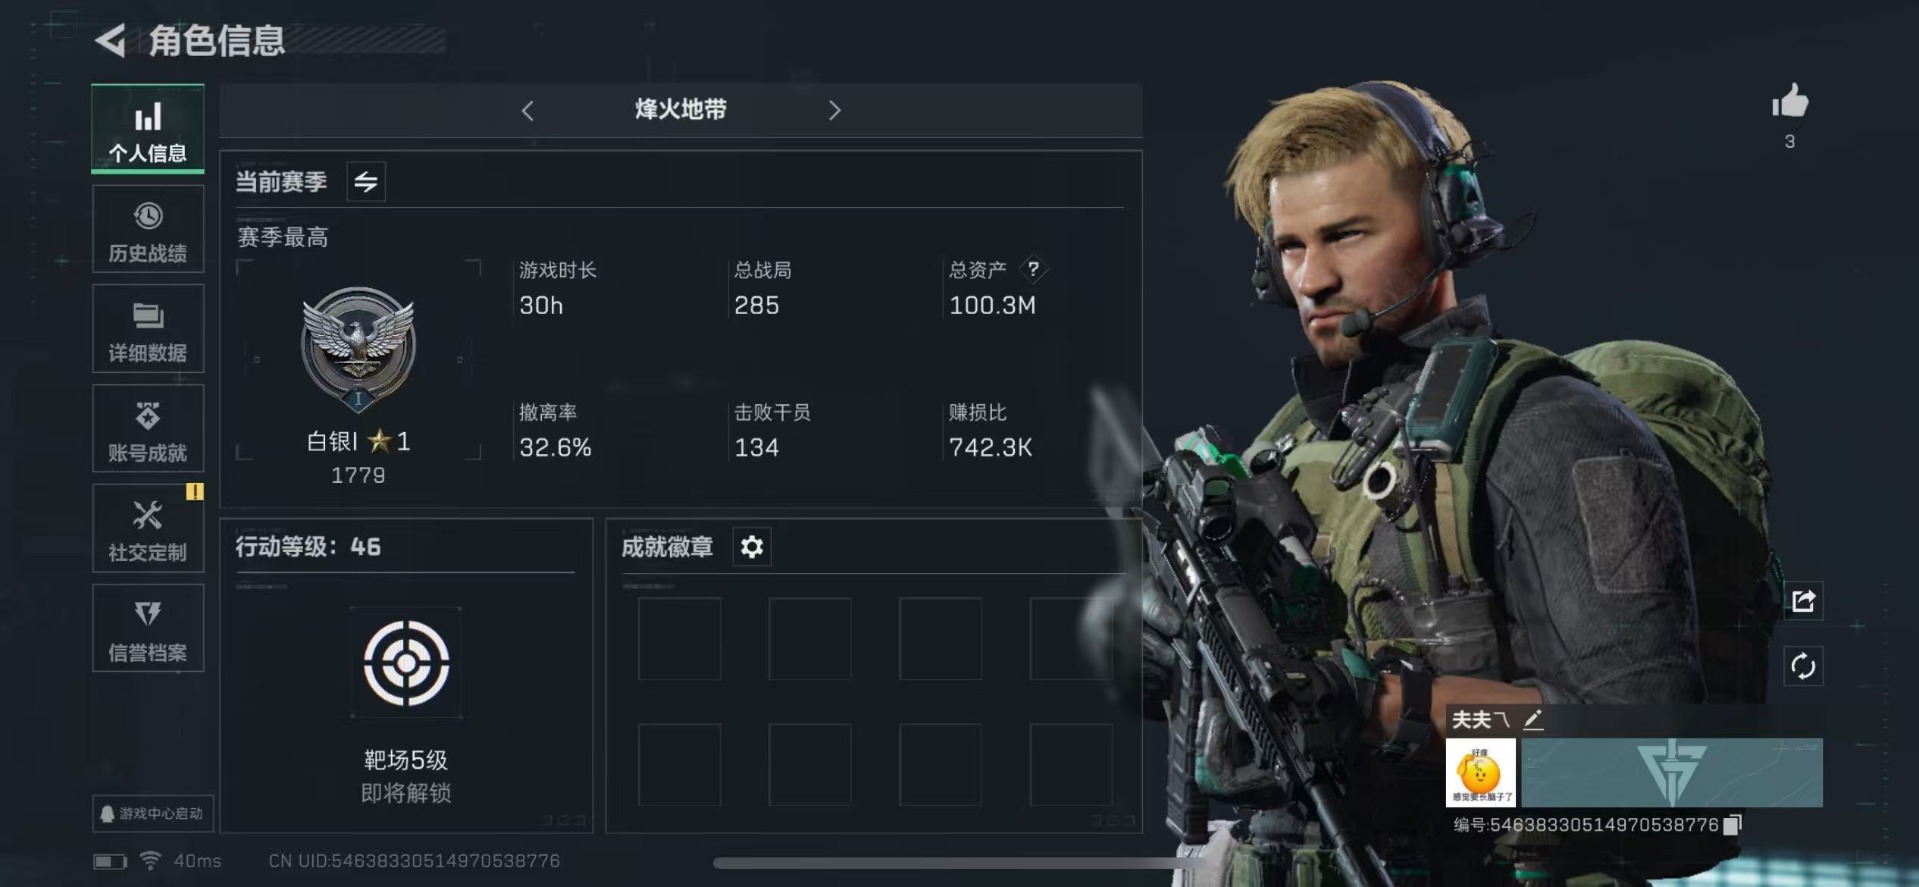This screenshot has width=1919, height=887.
Task: Tap the refresh character model icon
Action: pos(1803,666)
